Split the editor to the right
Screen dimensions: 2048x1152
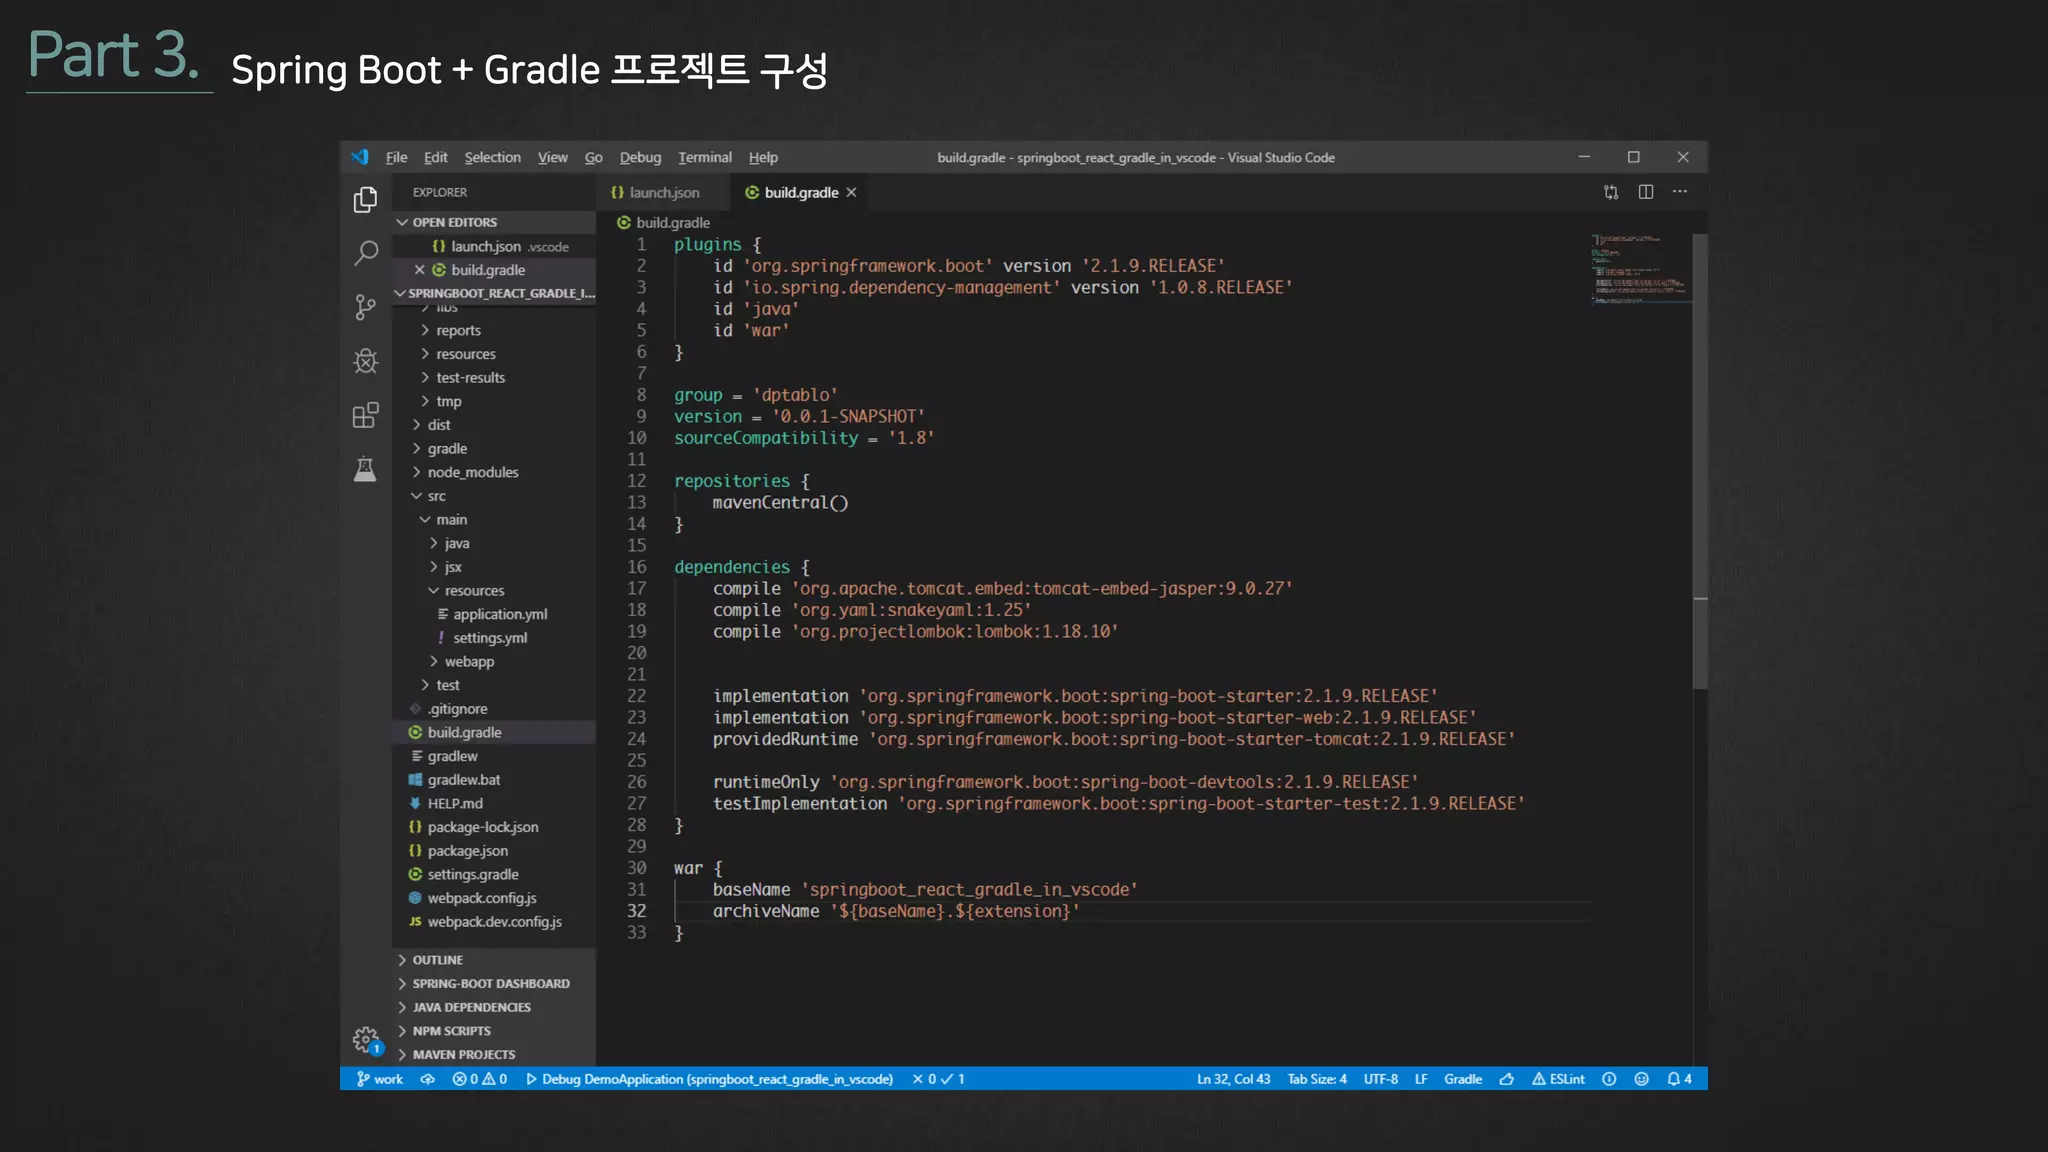coord(1646,192)
